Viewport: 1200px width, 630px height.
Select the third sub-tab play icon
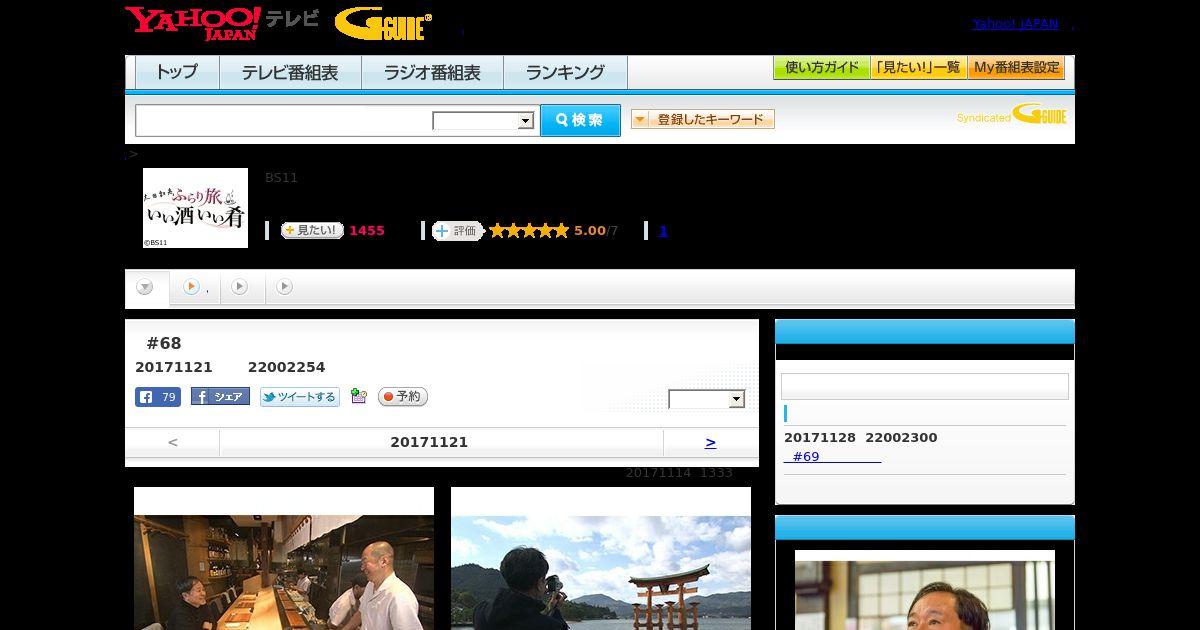(239, 287)
